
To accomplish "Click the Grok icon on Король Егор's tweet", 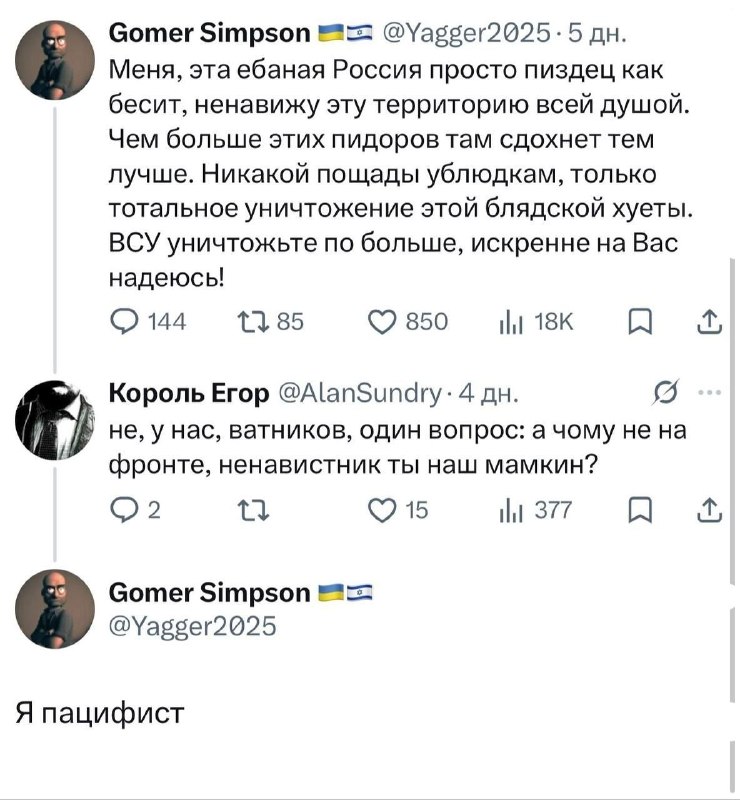I will 666,393.
